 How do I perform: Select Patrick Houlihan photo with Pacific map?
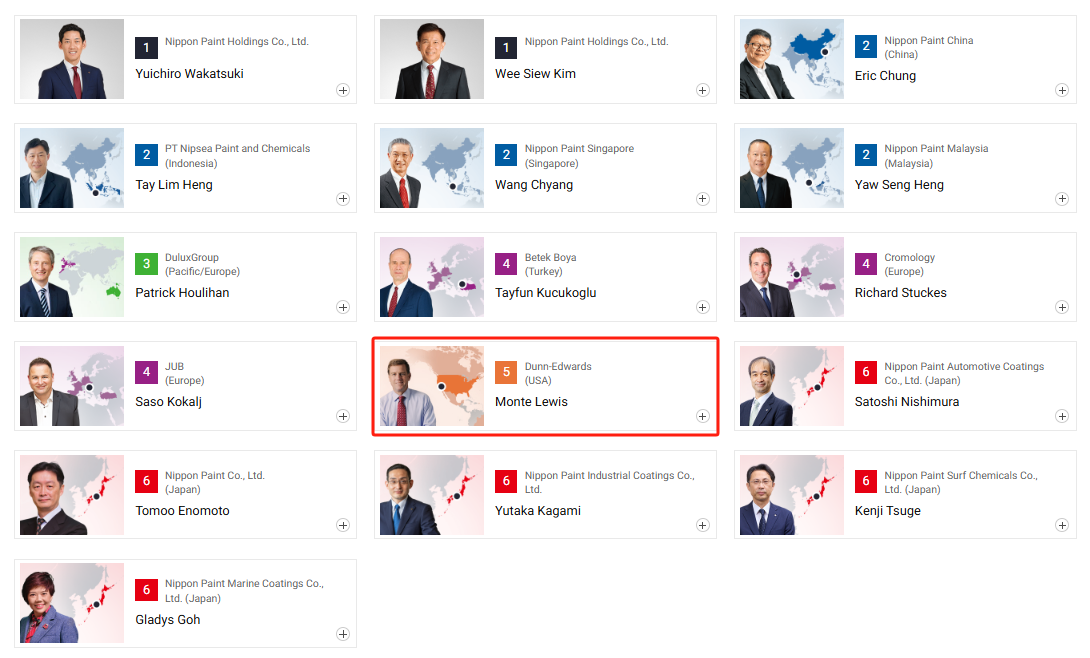click(x=72, y=277)
